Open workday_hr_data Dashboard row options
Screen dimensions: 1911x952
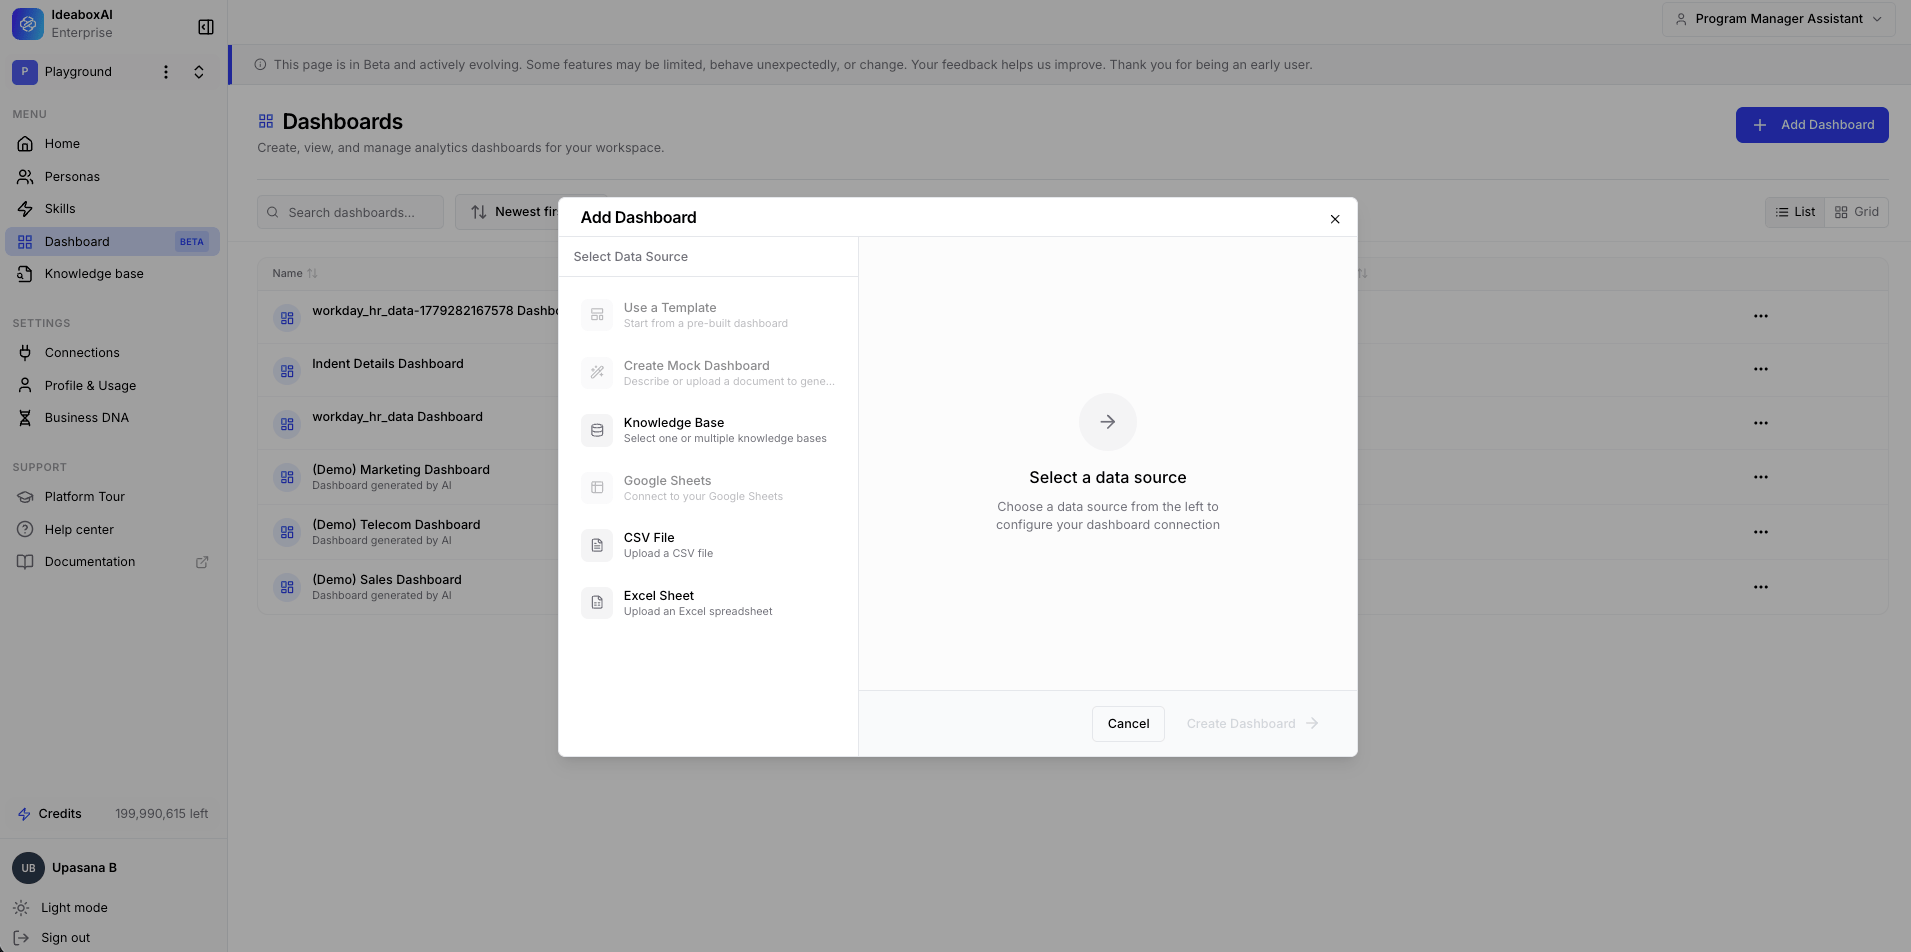click(1761, 423)
